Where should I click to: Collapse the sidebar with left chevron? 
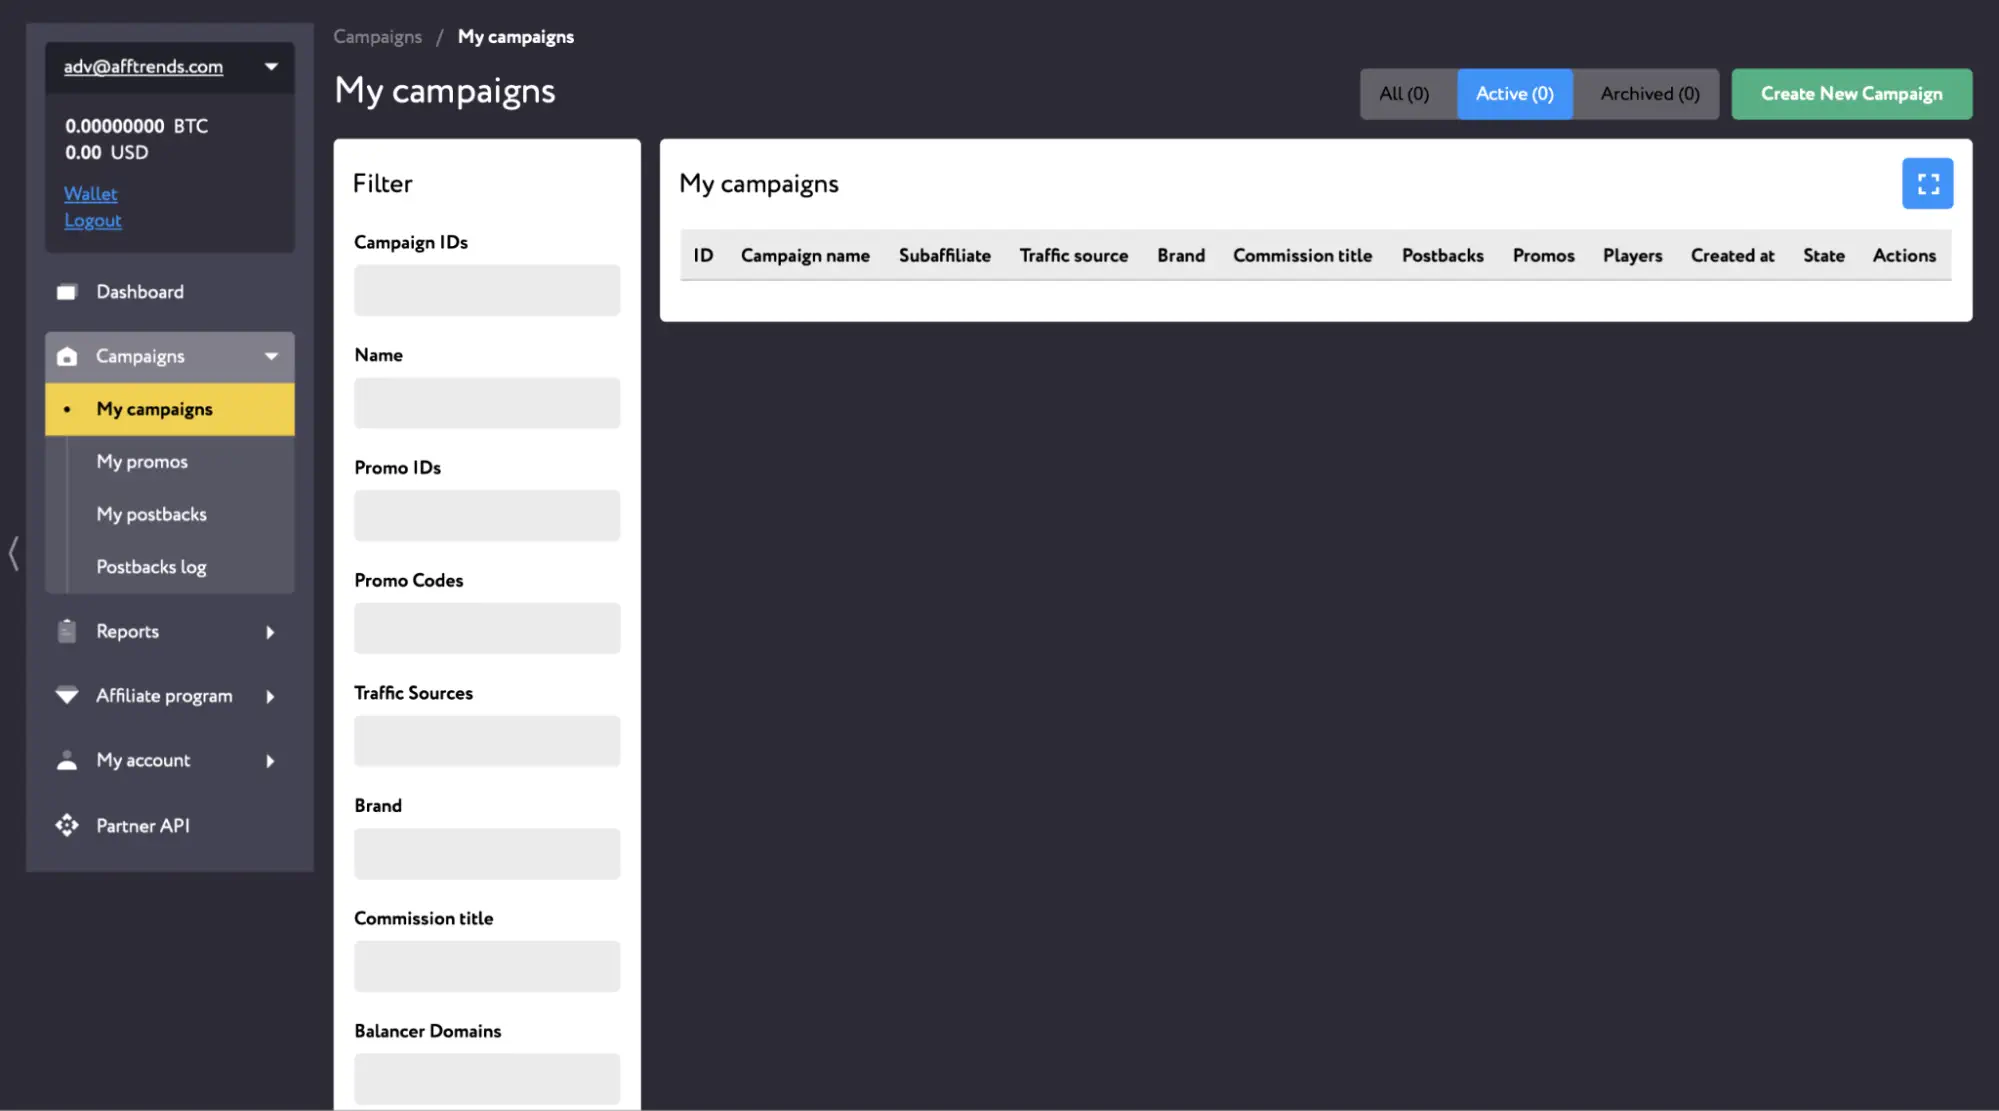[14, 553]
